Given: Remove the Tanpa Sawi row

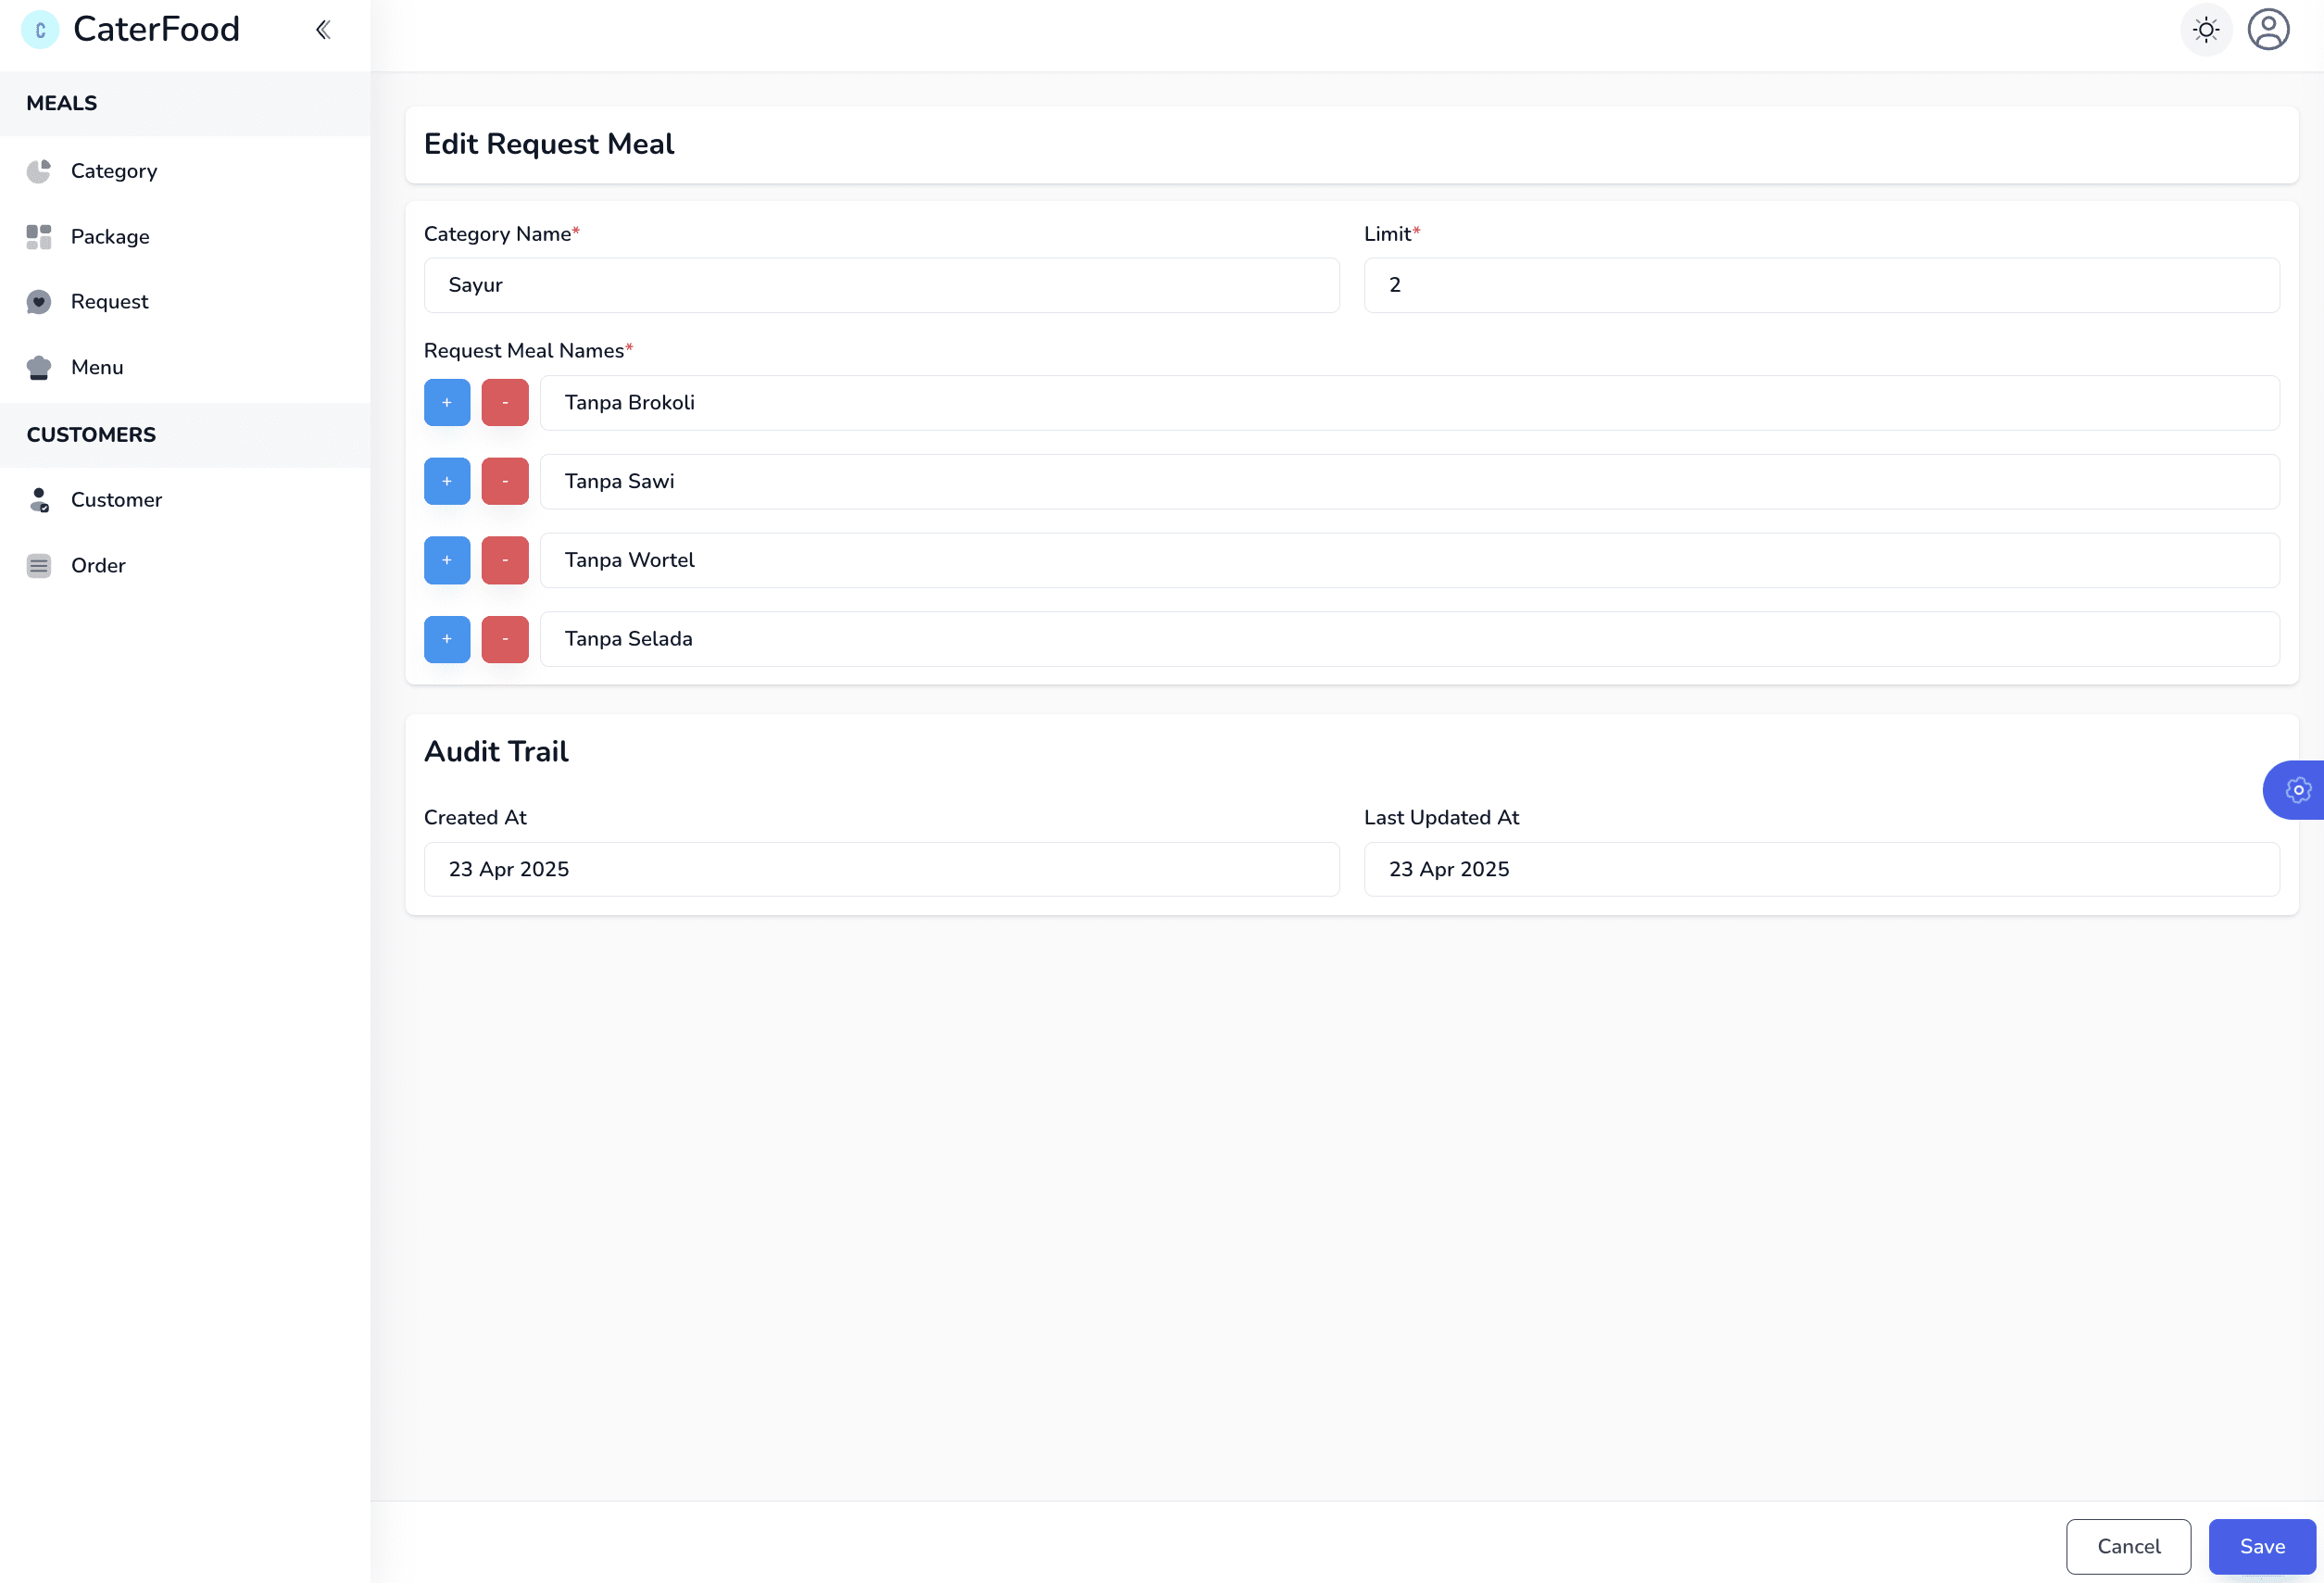Looking at the screenshot, I should (x=505, y=482).
